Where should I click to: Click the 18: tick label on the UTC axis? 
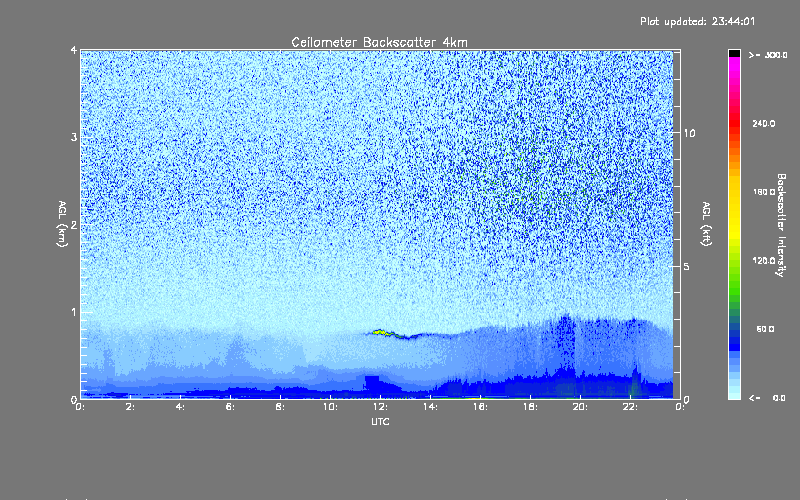tap(530, 407)
